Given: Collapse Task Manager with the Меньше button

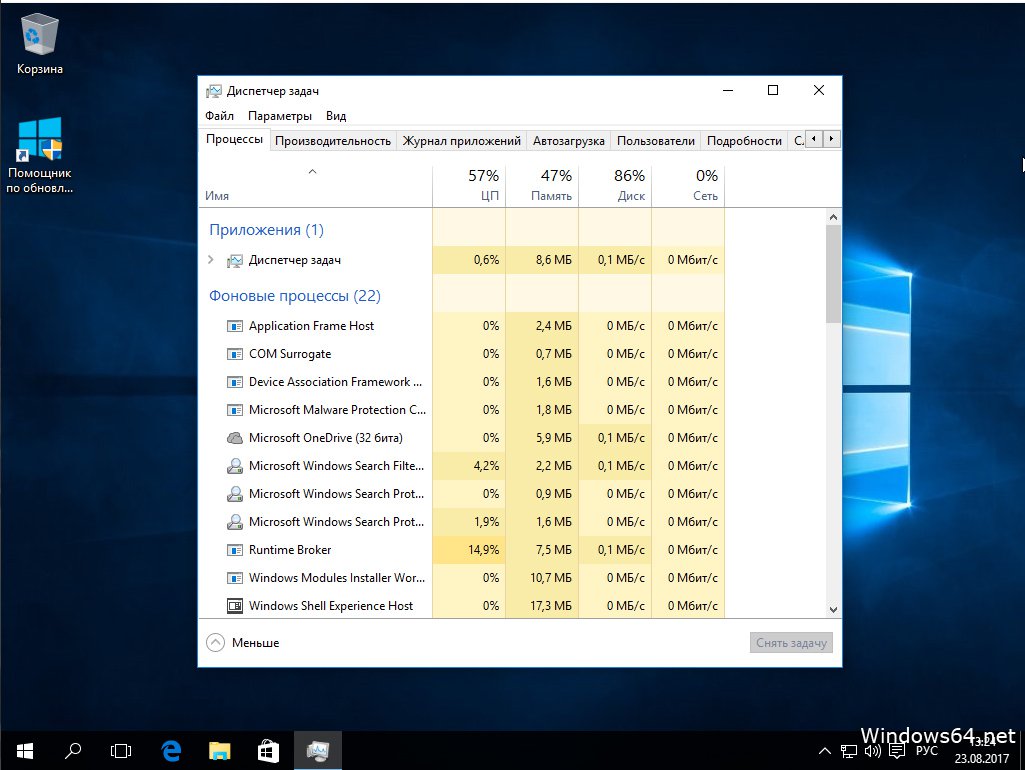Looking at the screenshot, I should pos(243,643).
